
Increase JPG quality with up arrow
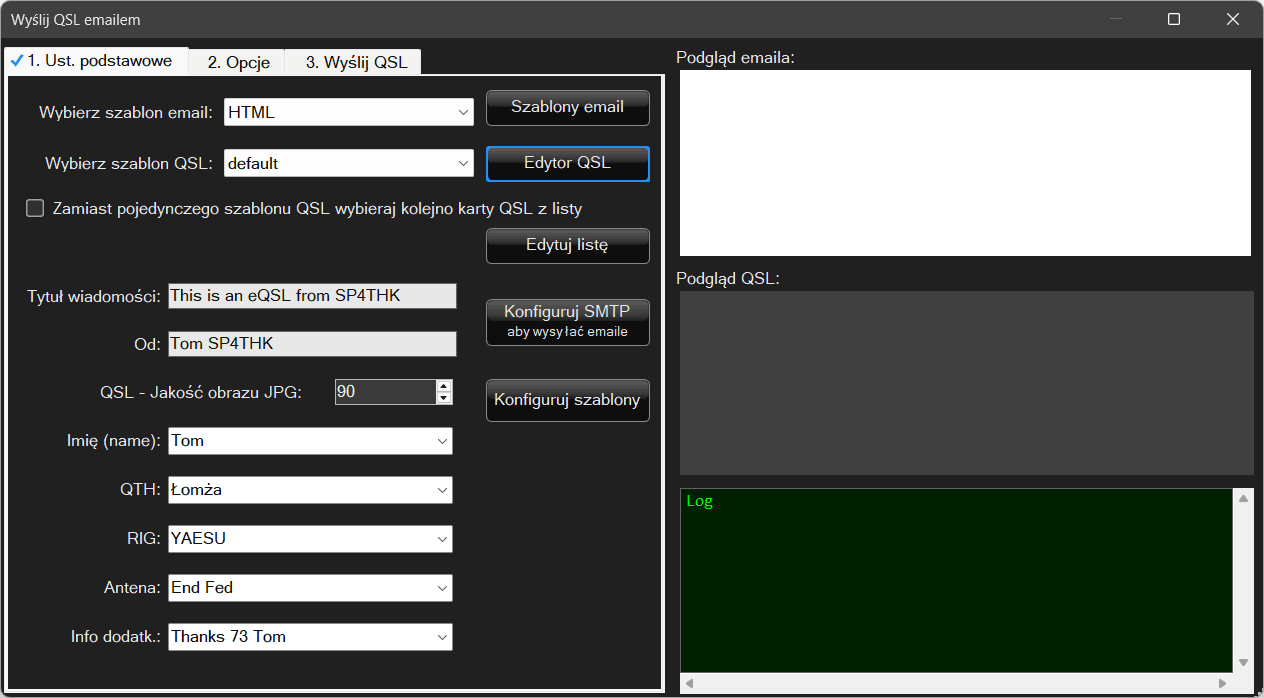444,386
